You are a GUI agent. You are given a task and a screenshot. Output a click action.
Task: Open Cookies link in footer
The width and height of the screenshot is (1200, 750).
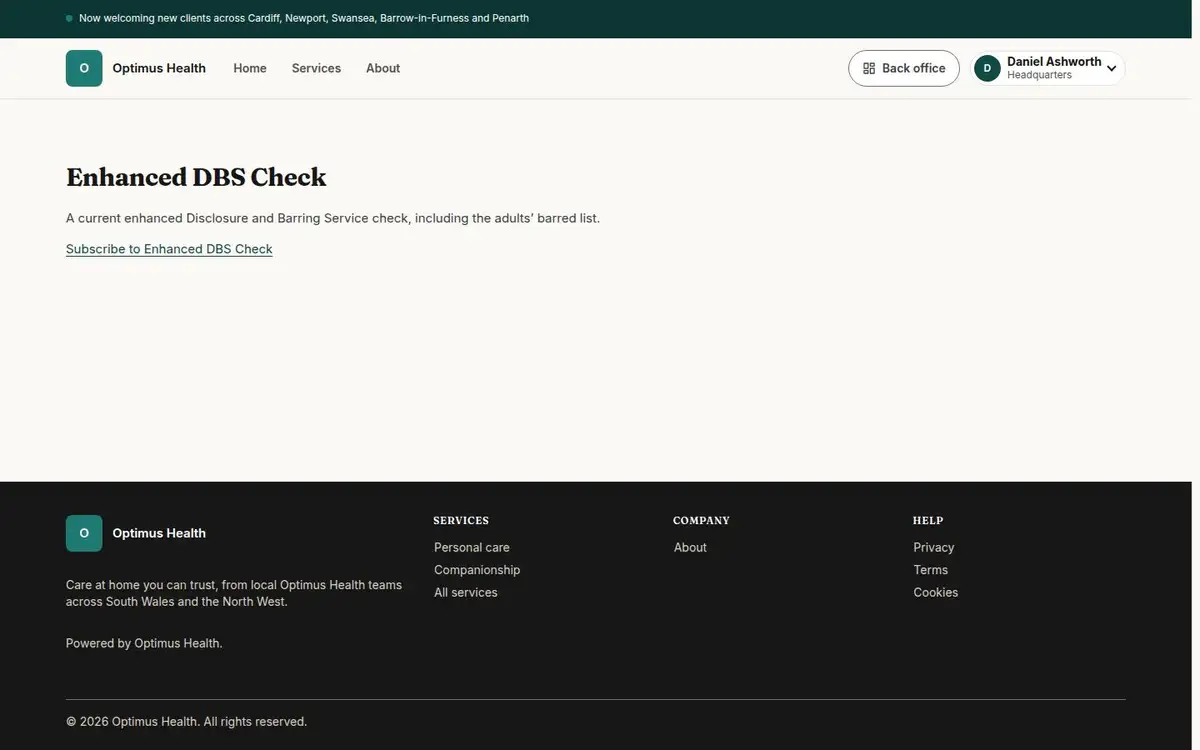(936, 592)
